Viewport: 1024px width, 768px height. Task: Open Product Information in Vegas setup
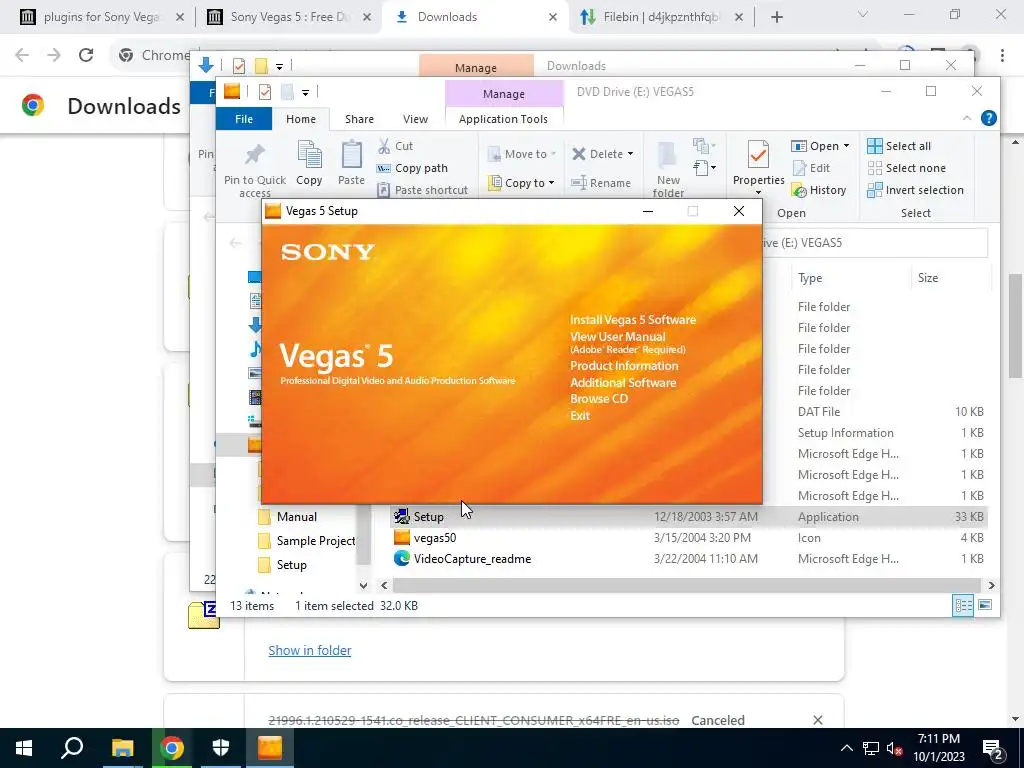click(624, 366)
